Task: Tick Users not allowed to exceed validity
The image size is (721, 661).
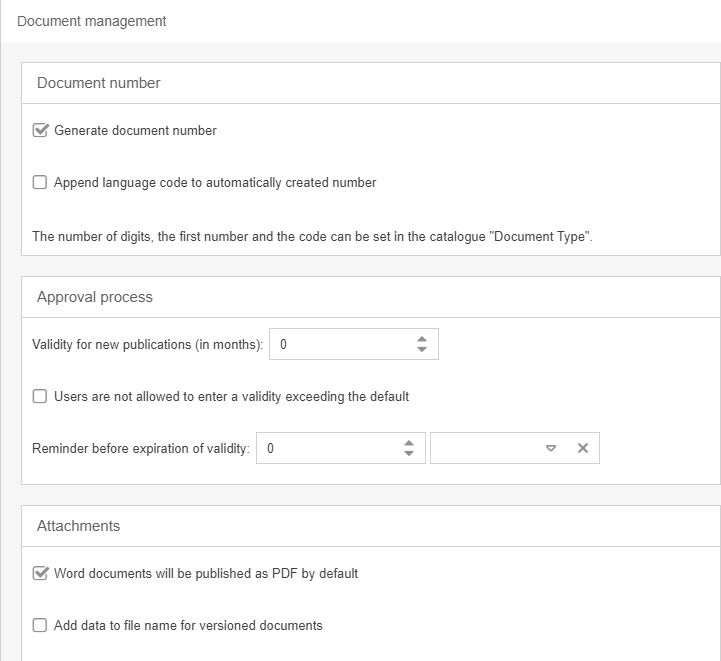Action: coord(40,396)
